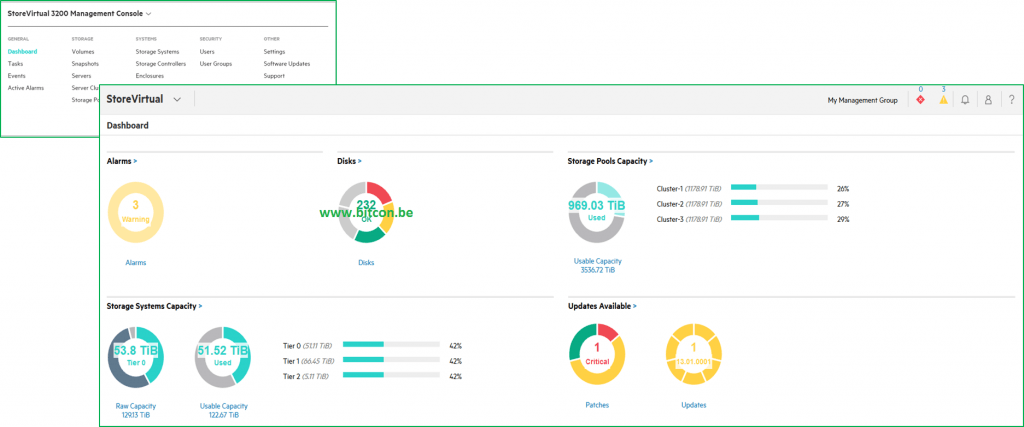Click the Usable Capacity 3536.72 TiB link

[x=597, y=265]
